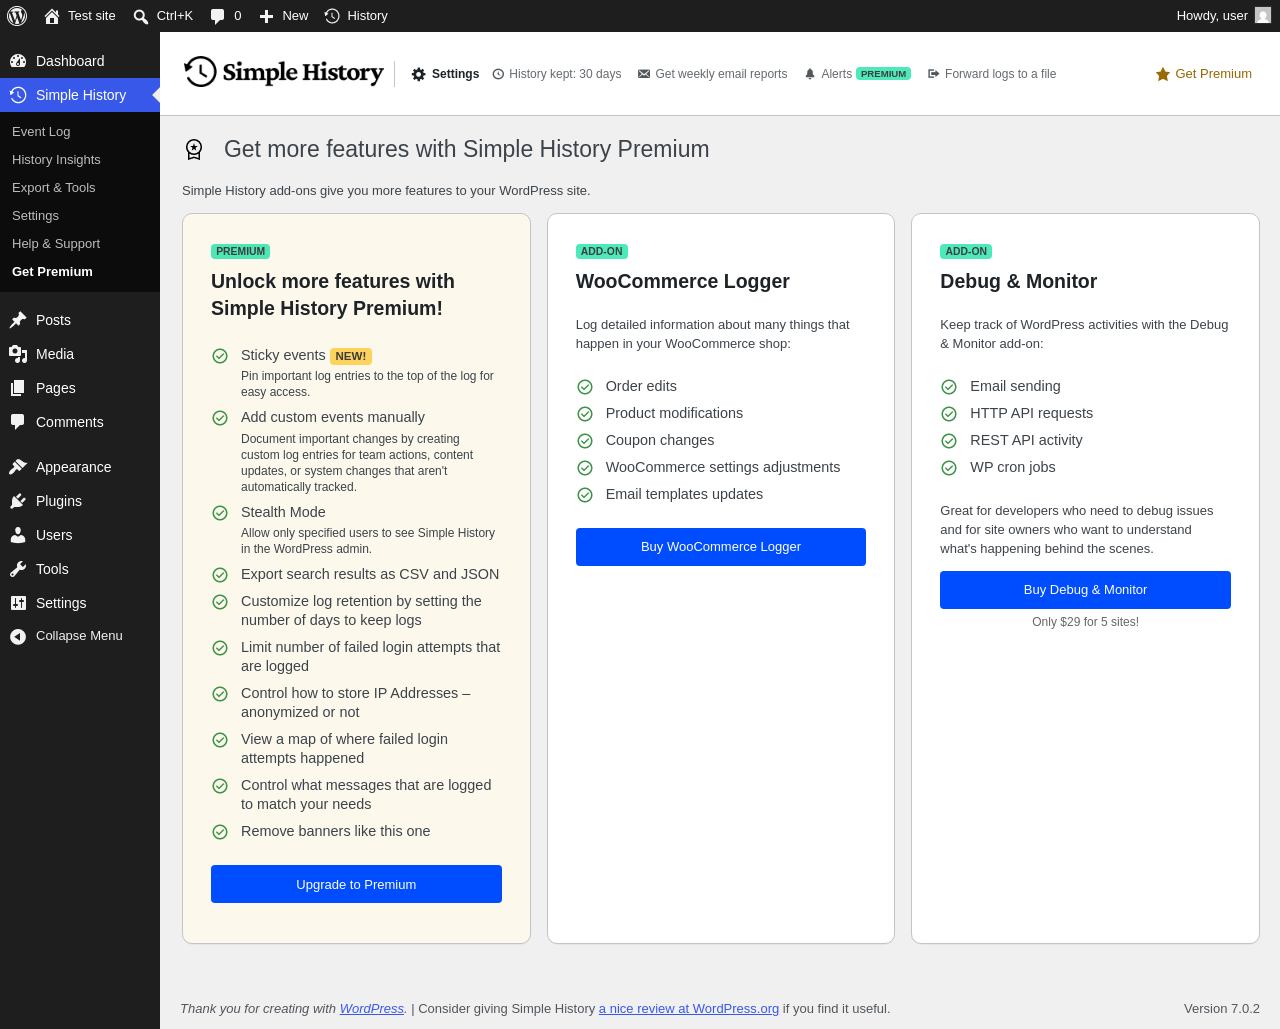Click the Simple History logo
Screen dimensions: 1280x1029
point(284,72)
